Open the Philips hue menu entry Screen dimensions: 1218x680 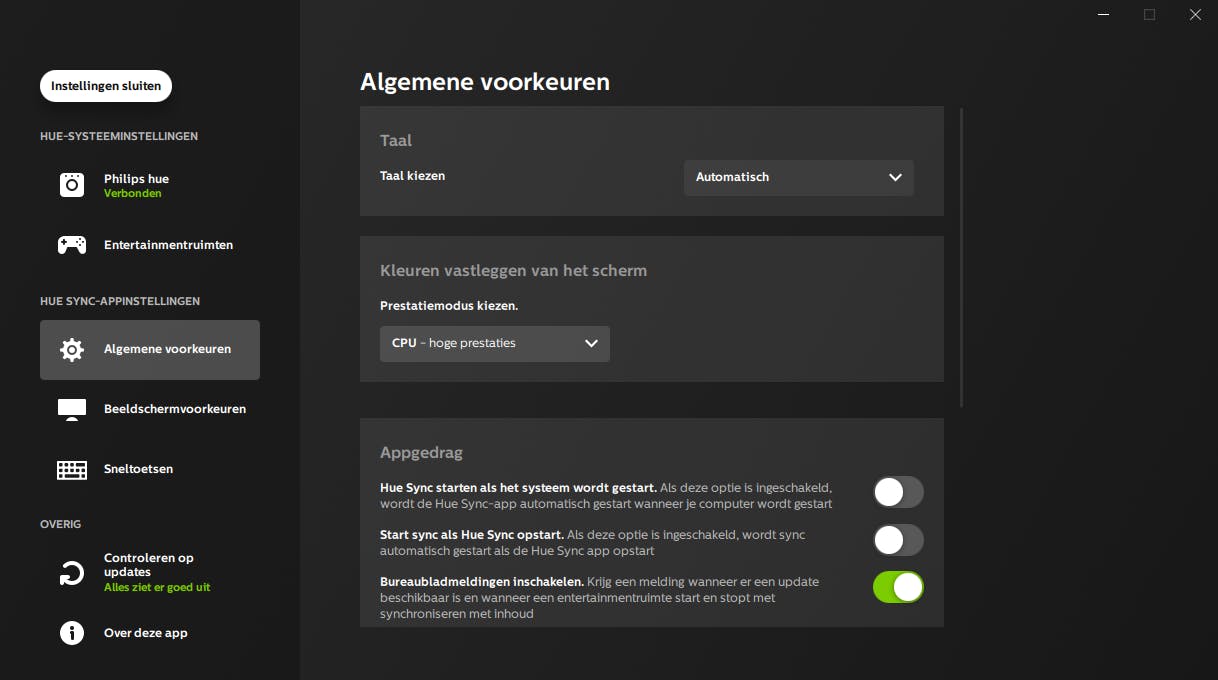click(x=150, y=185)
